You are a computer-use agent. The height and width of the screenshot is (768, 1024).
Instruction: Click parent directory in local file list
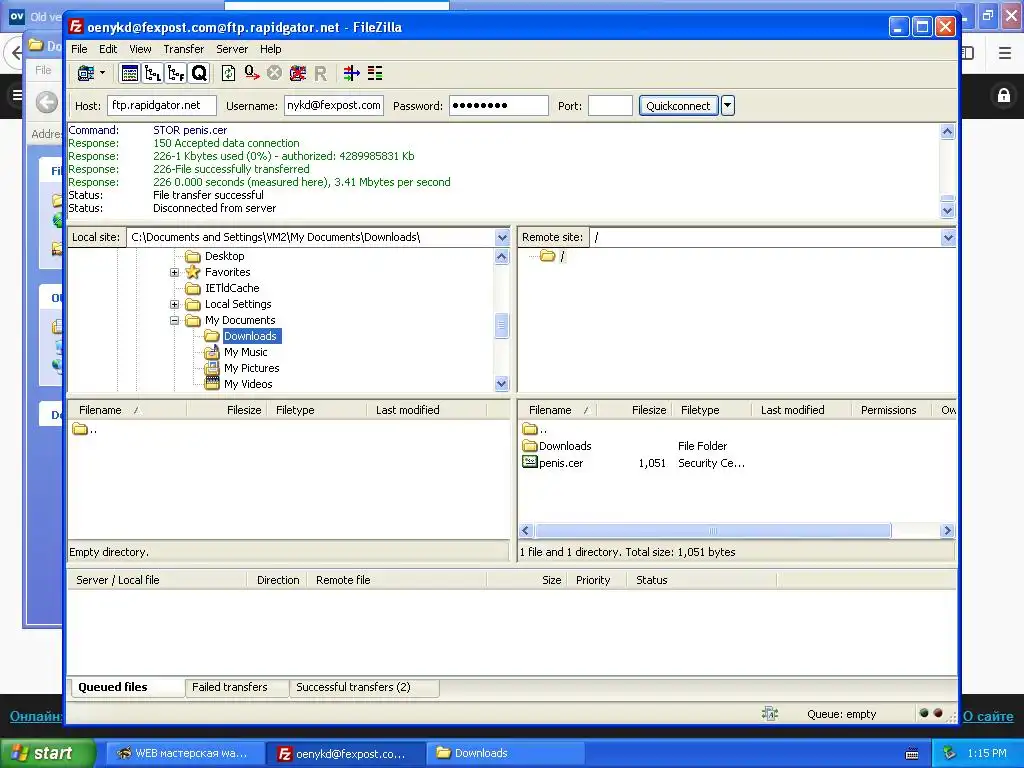pyautogui.click(x=85, y=430)
